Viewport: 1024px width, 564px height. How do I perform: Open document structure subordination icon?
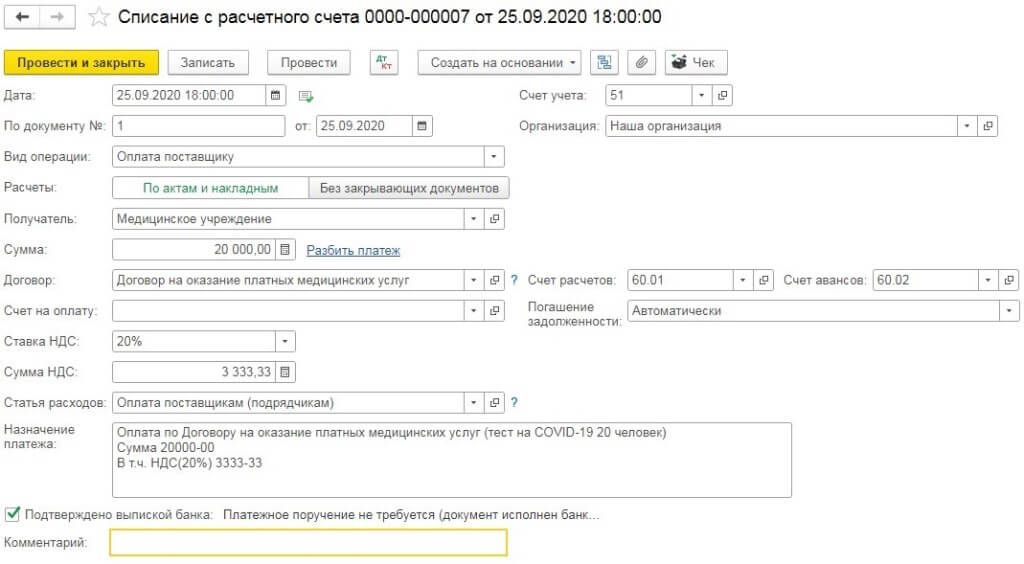coord(605,63)
